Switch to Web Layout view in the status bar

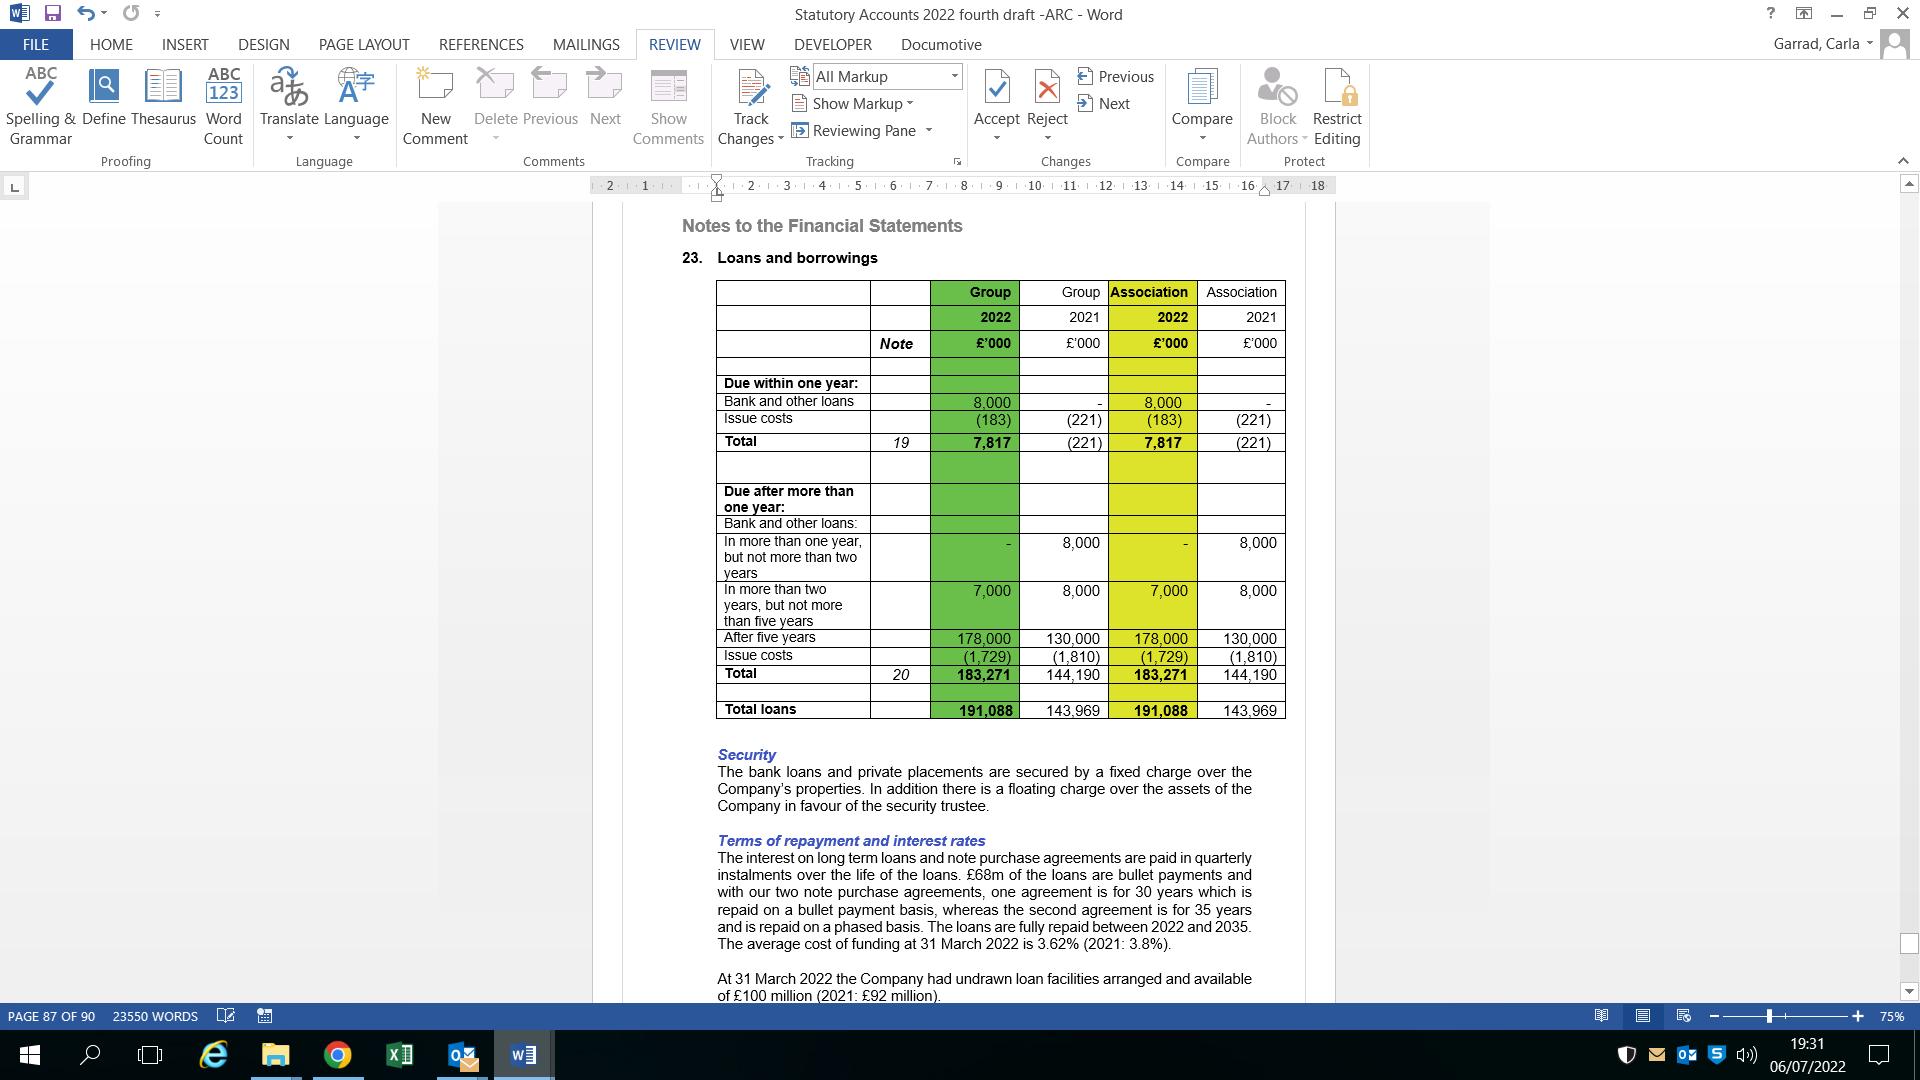[x=1683, y=1016]
